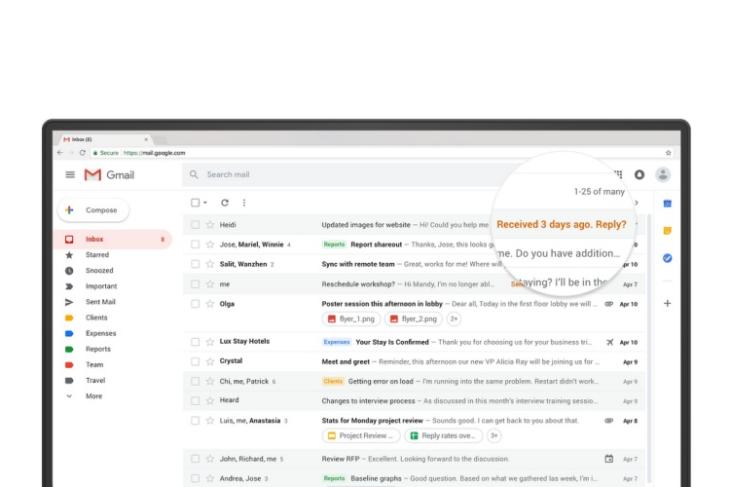This screenshot has width=730, height=487.
Task: Open the Clients label
Action: 96,318
